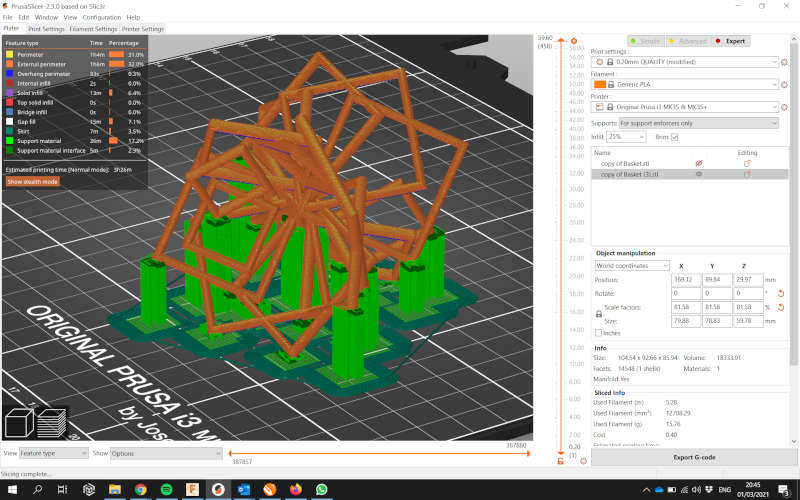Click Rotate Z input field
Viewport: 800px width, 500px height.
748,293
